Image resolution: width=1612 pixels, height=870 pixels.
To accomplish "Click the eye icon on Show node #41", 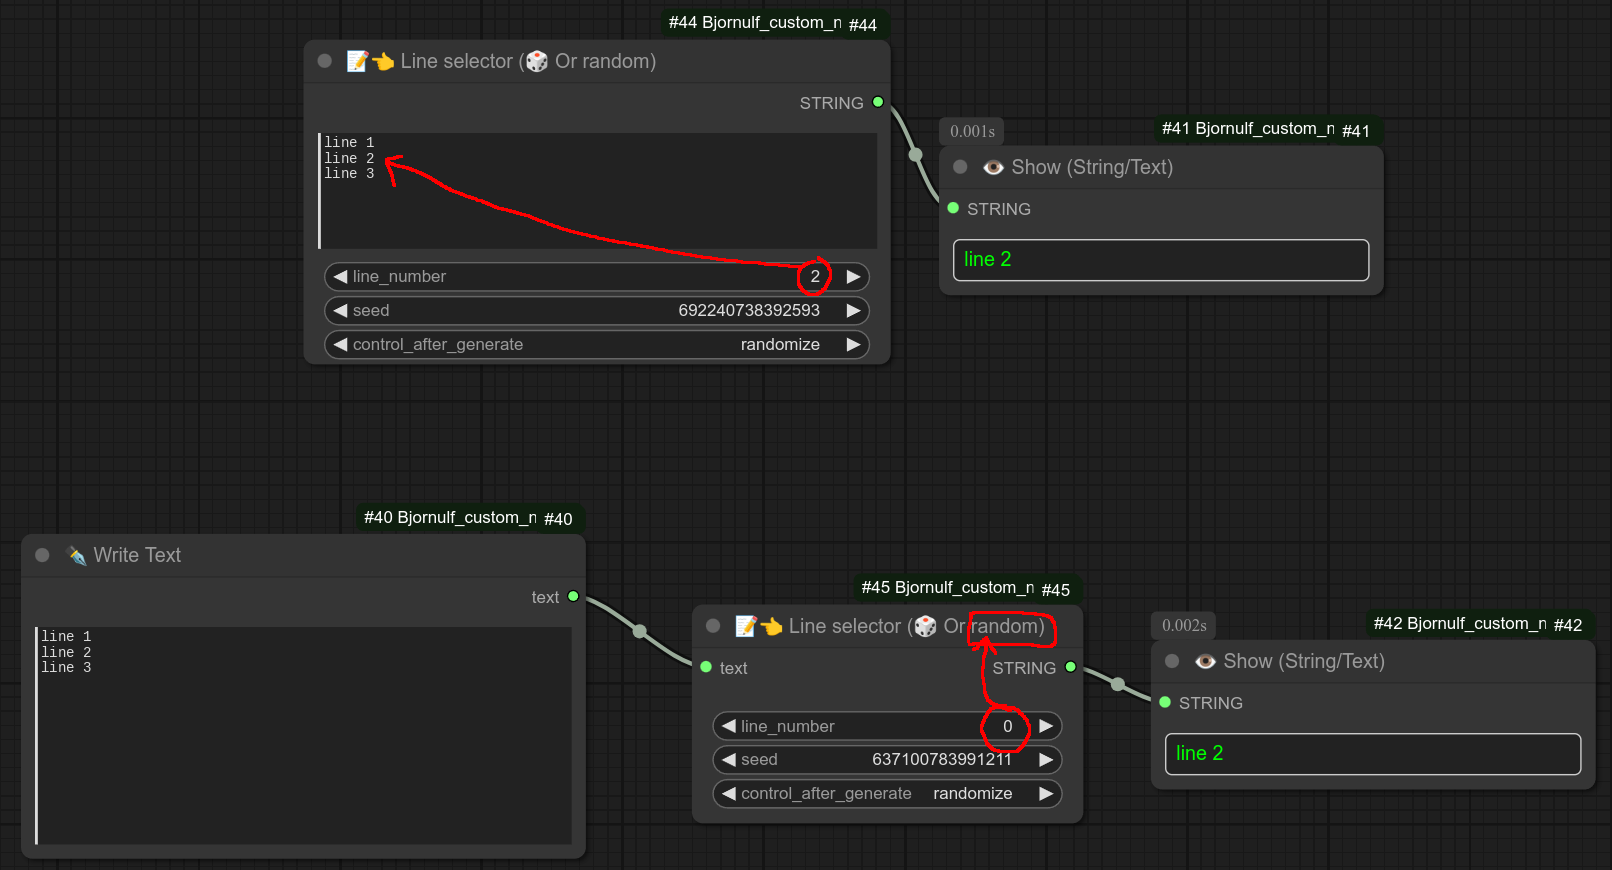I will (993, 168).
